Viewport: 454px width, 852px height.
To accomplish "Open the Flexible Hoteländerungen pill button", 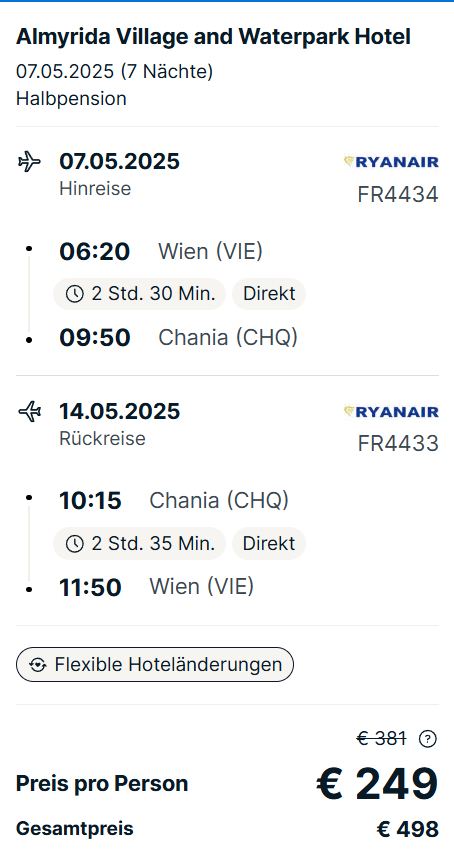I will pyautogui.click(x=155, y=665).
